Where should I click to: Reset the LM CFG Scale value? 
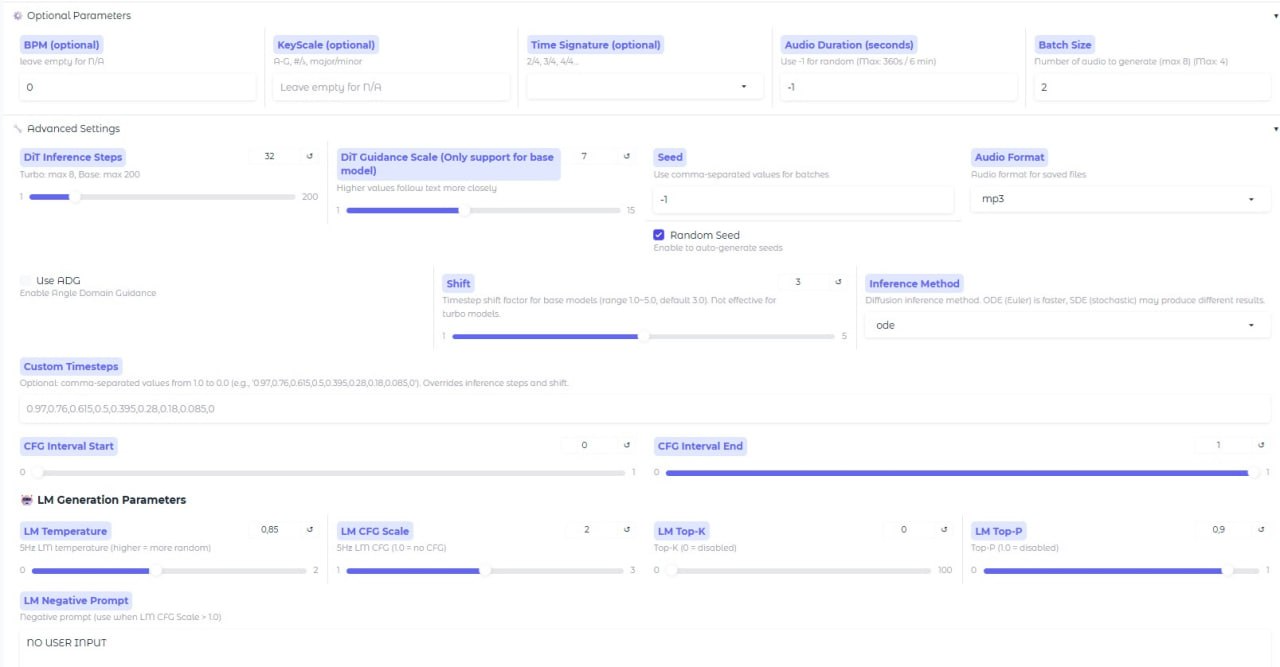(x=627, y=530)
